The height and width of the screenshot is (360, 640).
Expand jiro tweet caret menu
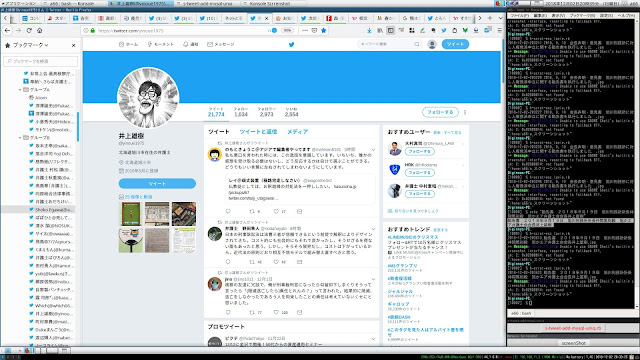click(x=373, y=280)
